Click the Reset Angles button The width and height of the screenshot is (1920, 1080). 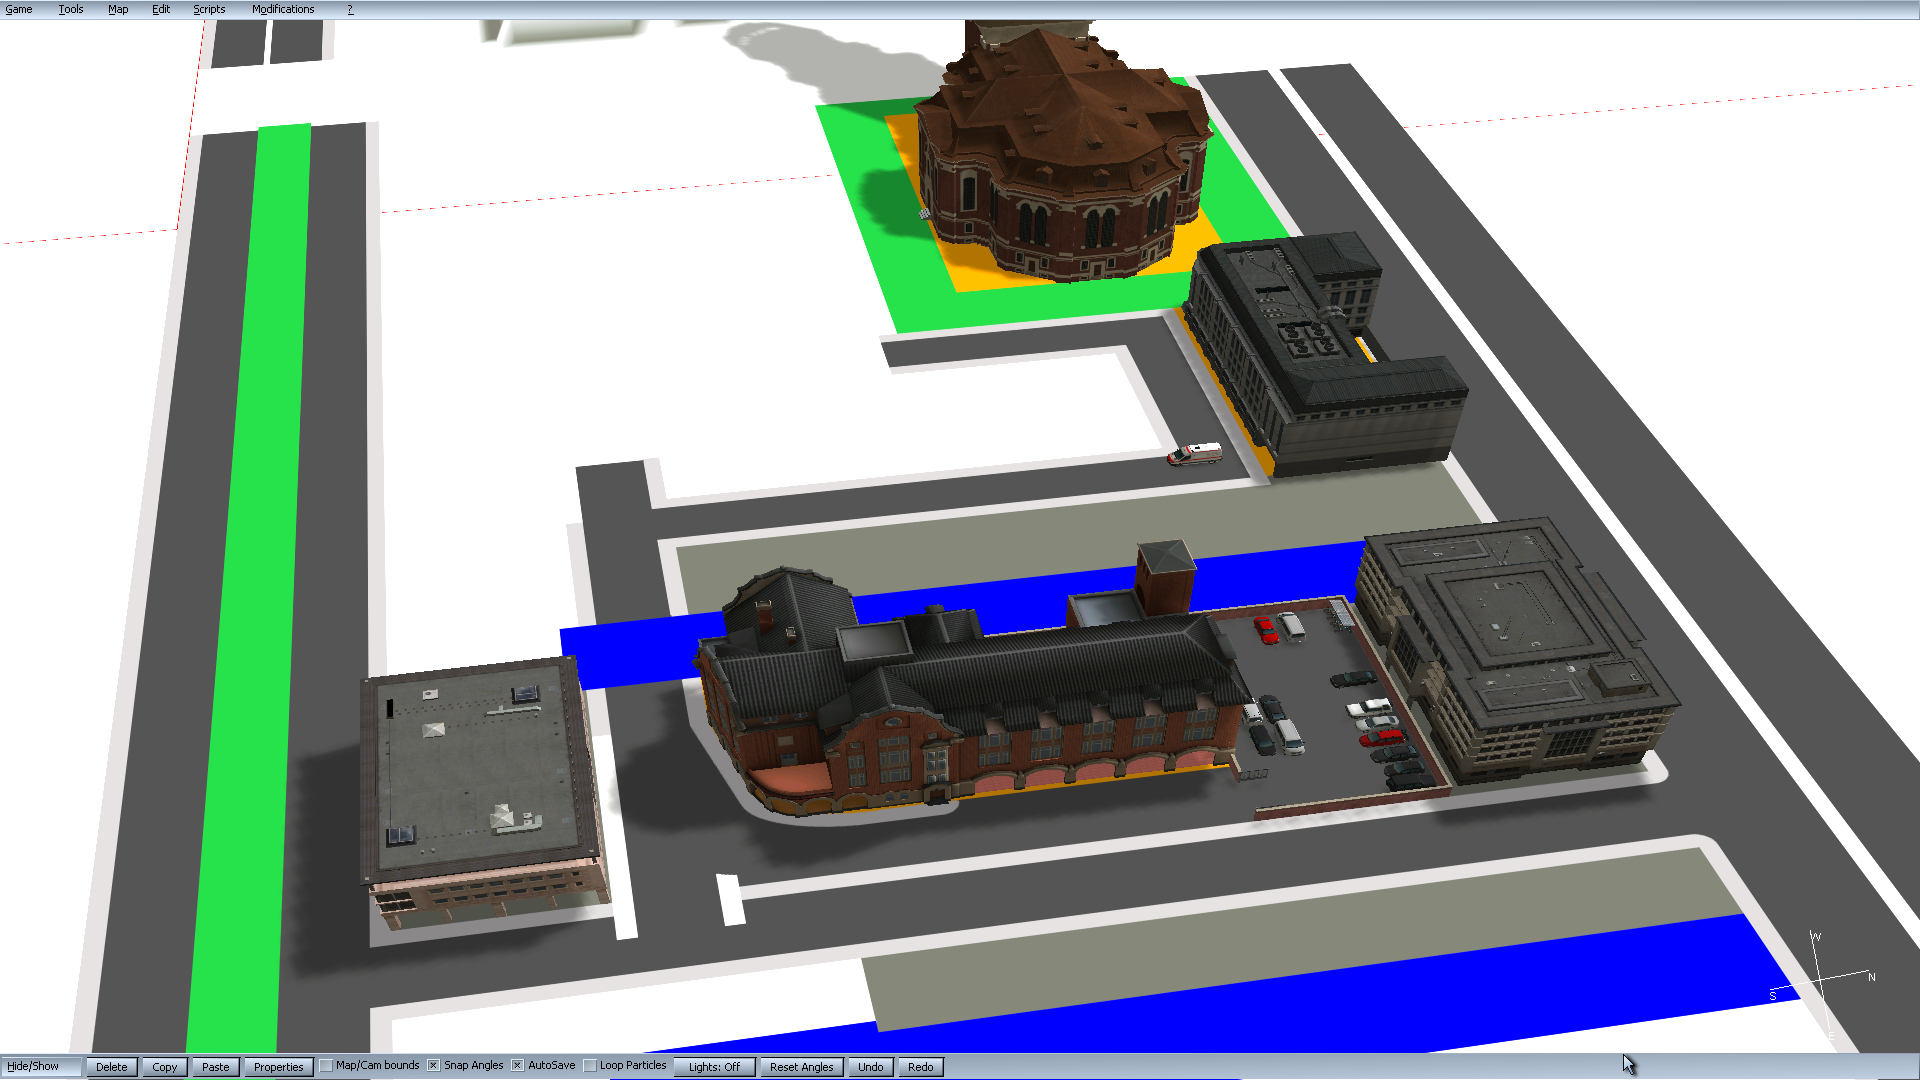pyautogui.click(x=801, y=1067)
